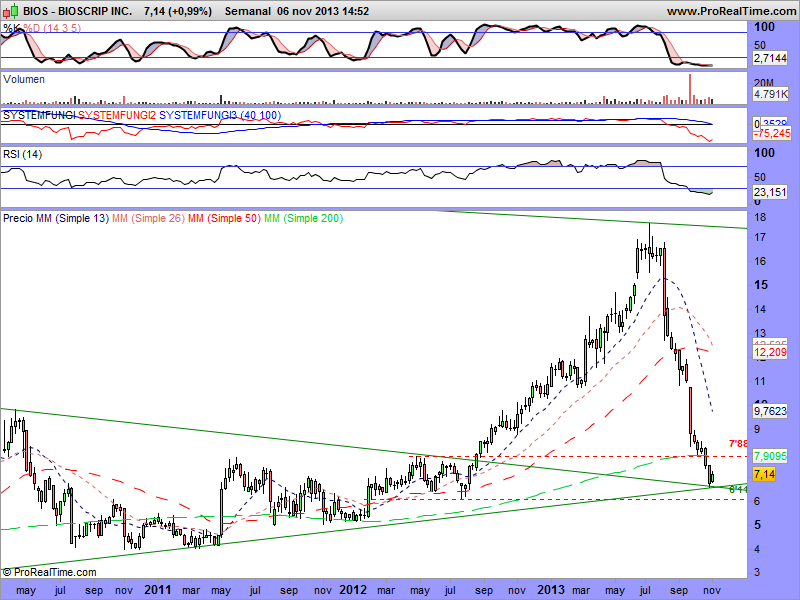Select the 9,7623 moving average tag
800x600 pixels.
(x=770, y=411)
